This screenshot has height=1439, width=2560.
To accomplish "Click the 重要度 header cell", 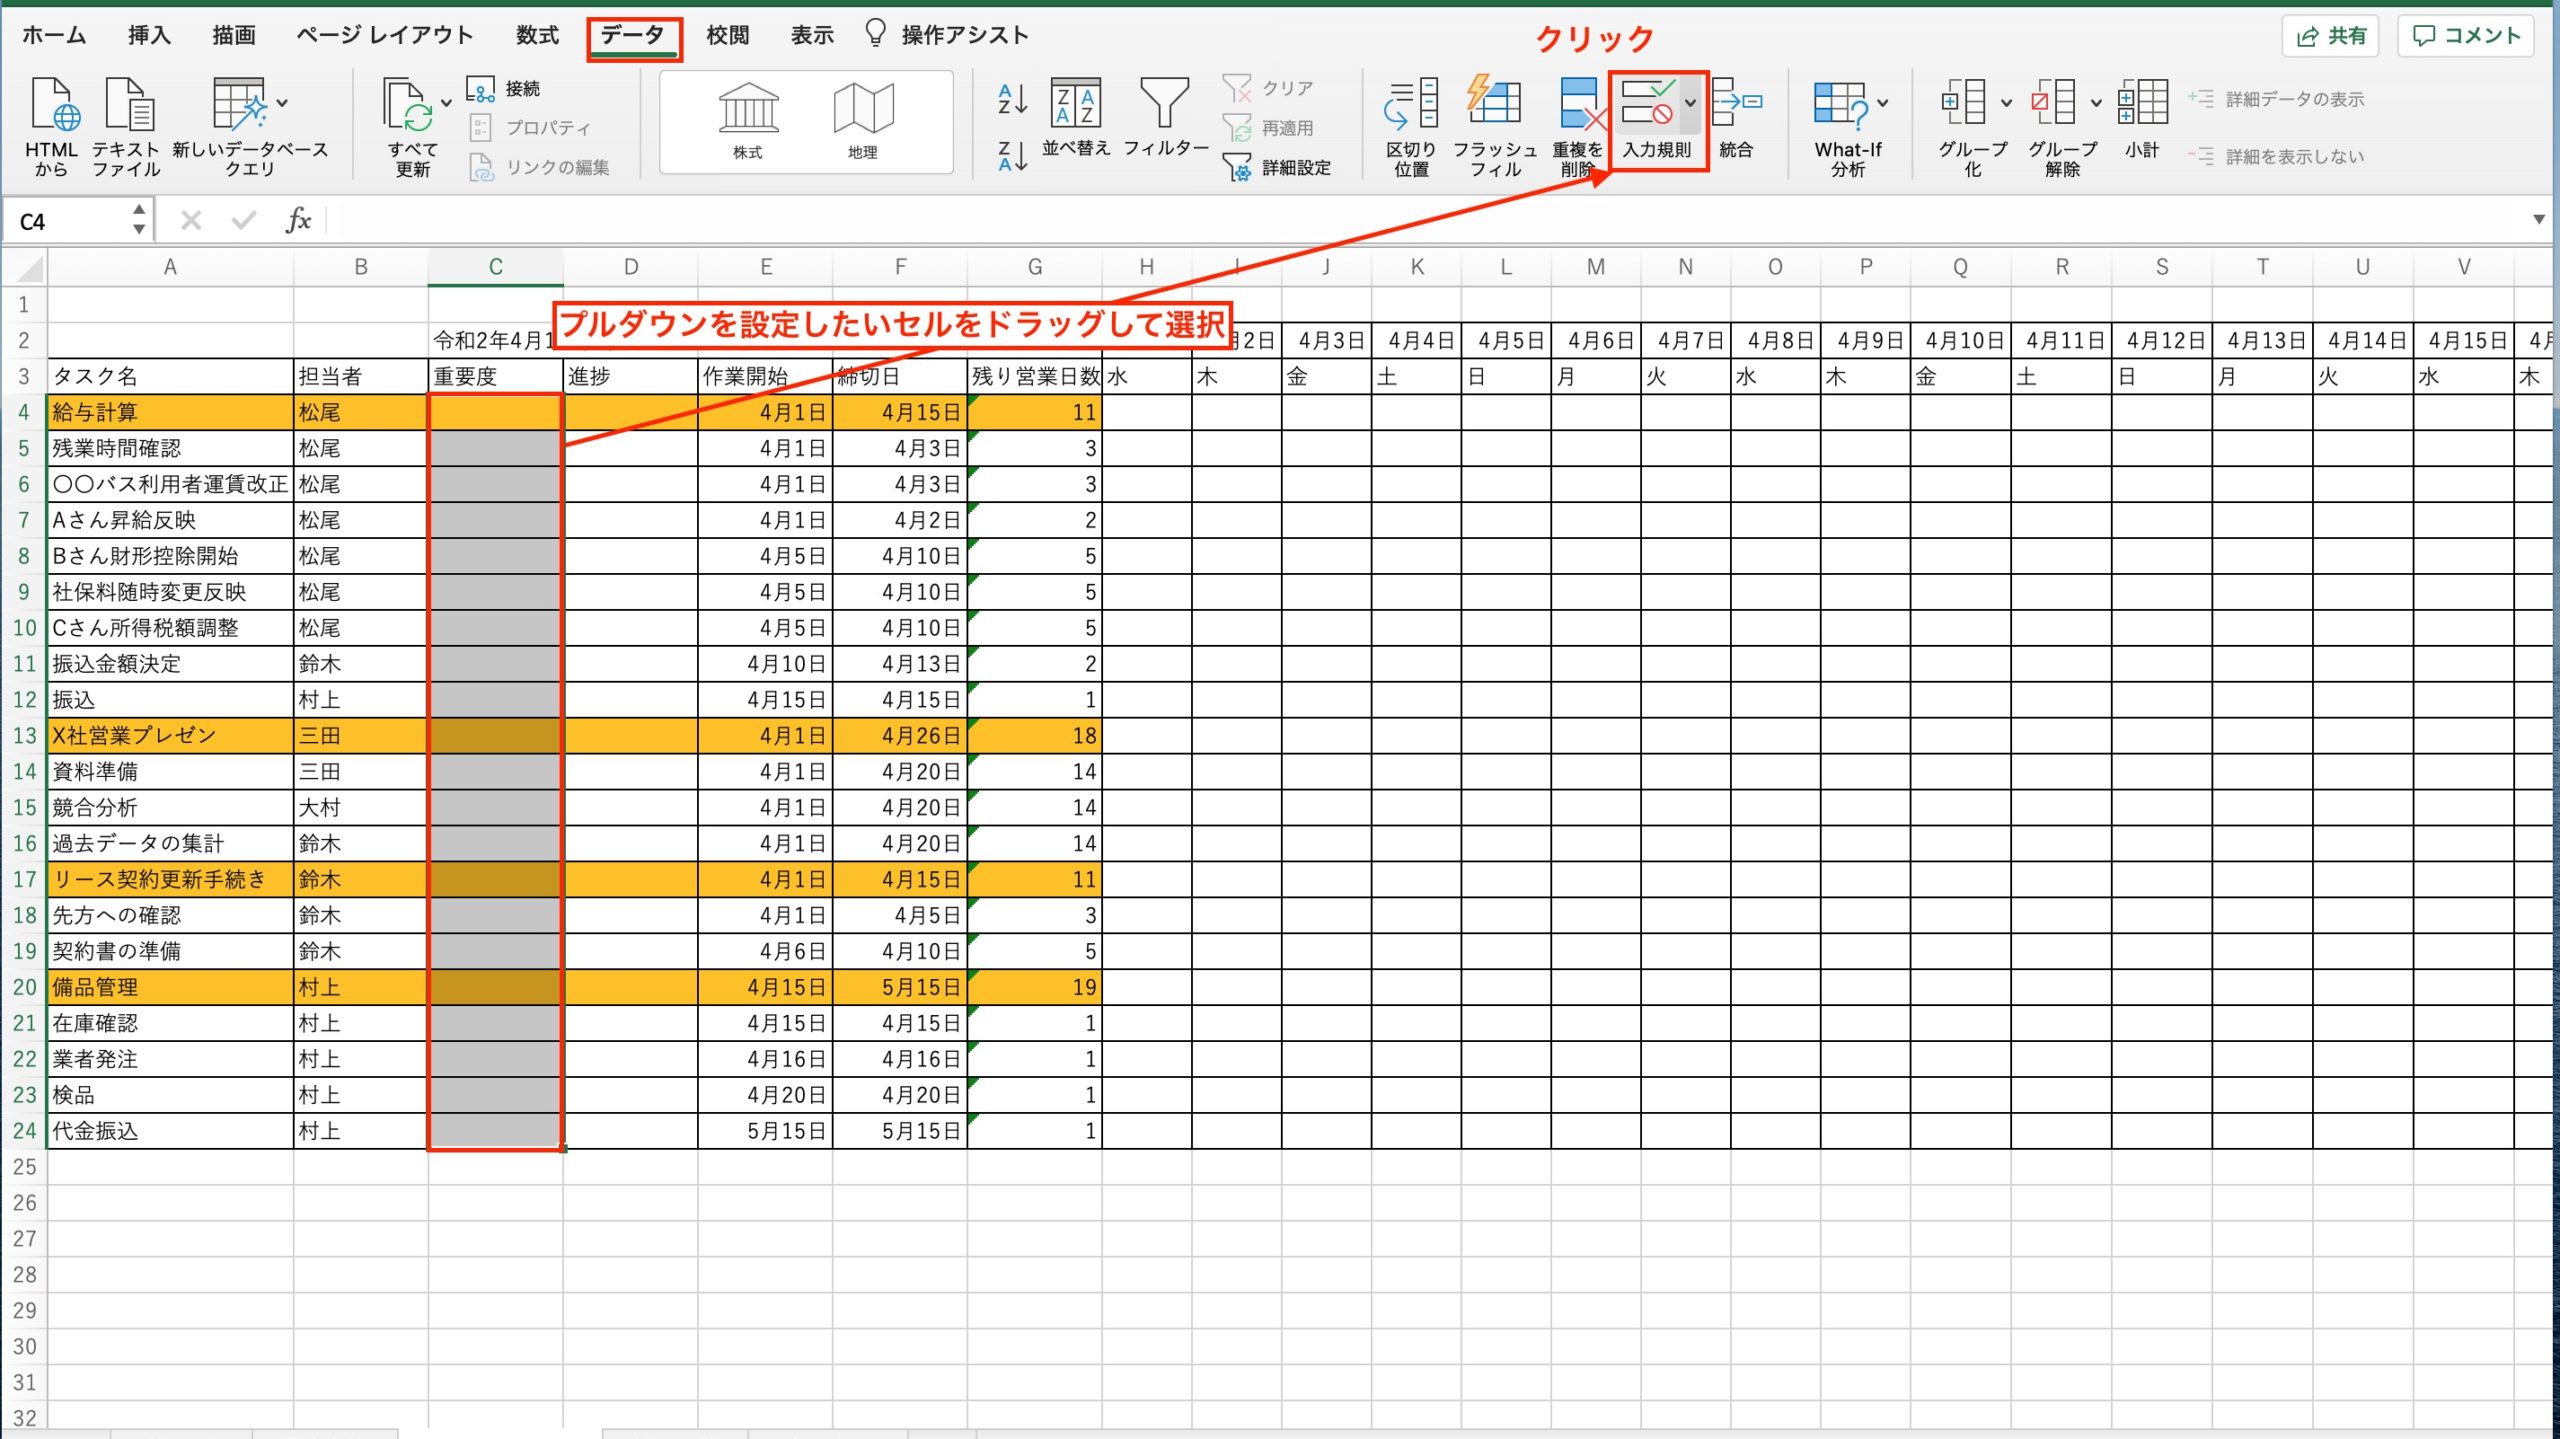I will 496,376.
